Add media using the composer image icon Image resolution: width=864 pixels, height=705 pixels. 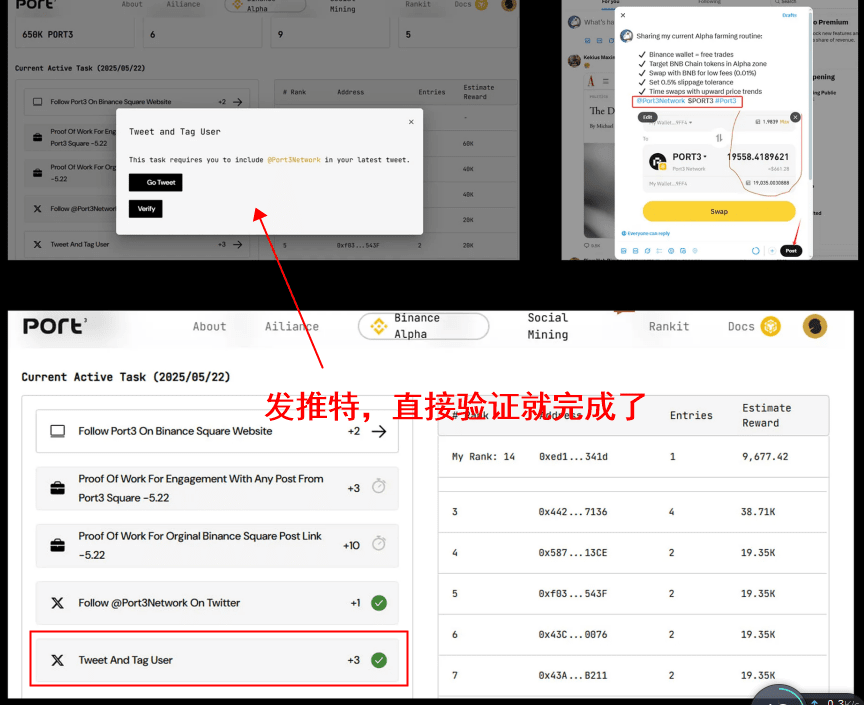click(x=624, y=251)
